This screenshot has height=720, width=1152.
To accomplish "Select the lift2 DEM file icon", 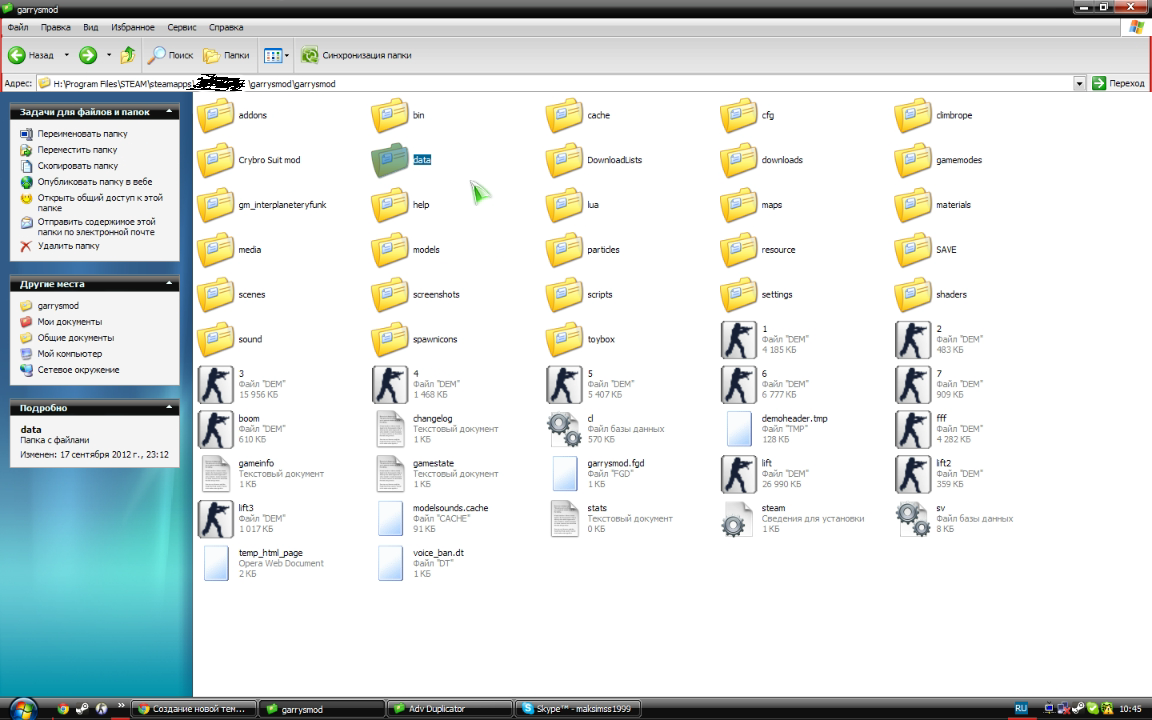I will pyautogui.click(x=912, y=474).
